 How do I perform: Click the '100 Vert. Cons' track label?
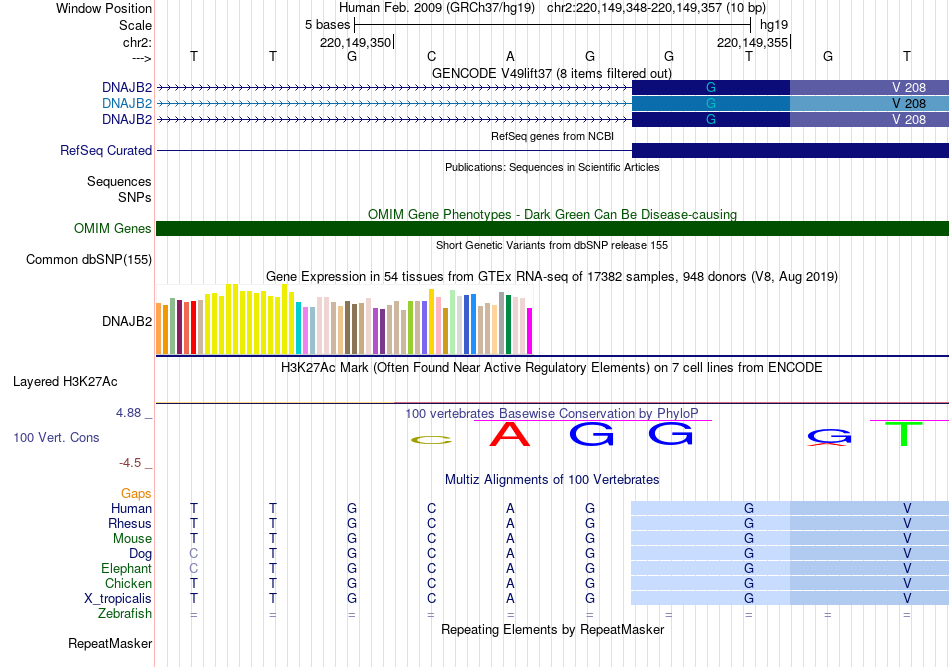[x=56, y=437]
